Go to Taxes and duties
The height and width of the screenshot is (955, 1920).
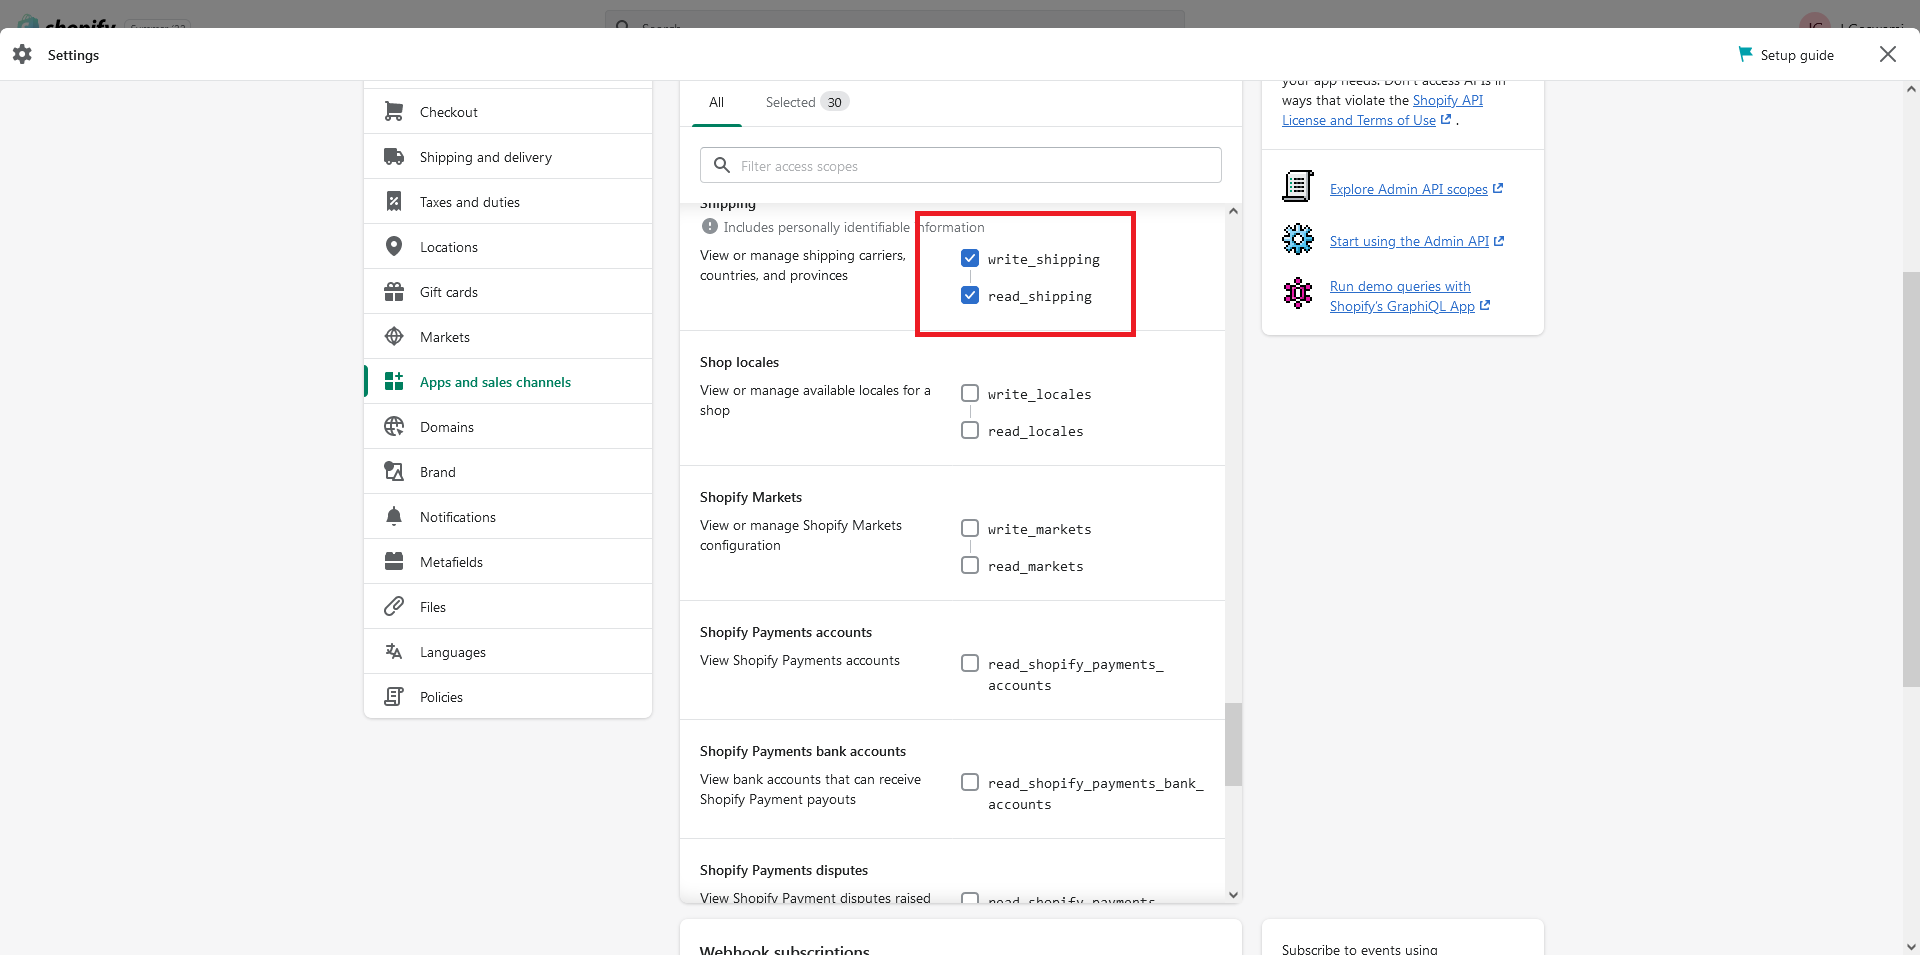508,202
